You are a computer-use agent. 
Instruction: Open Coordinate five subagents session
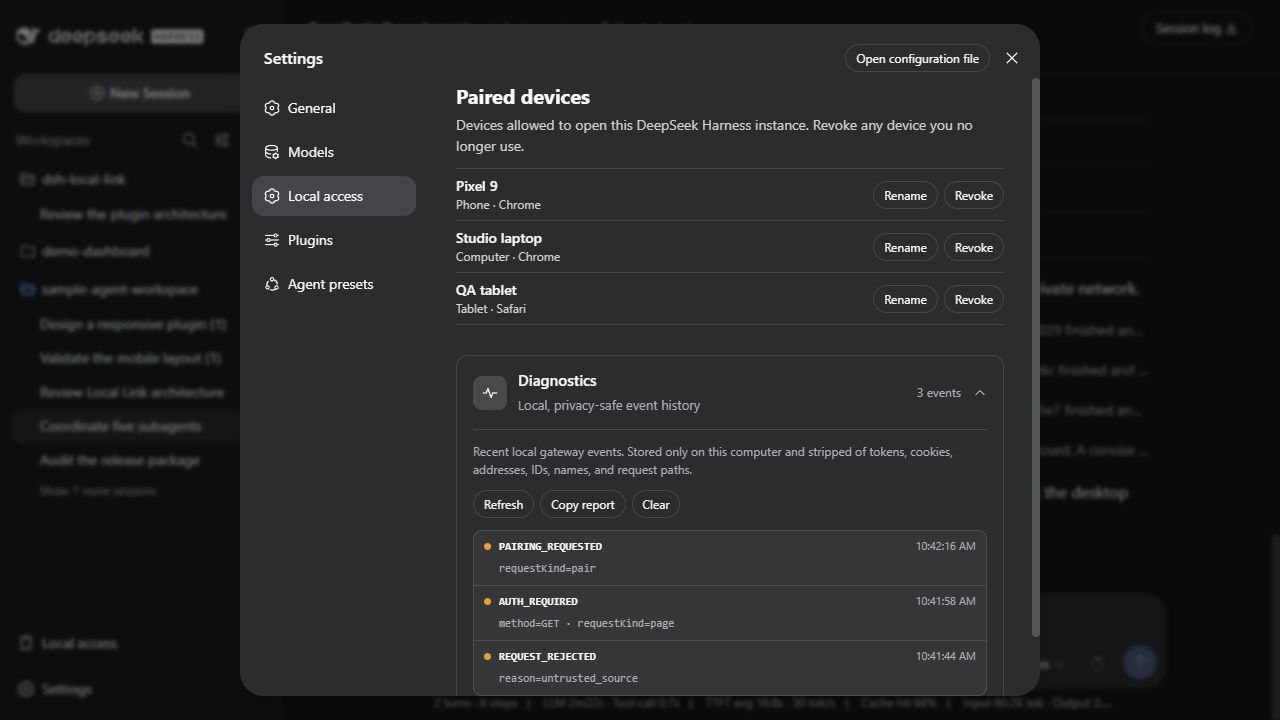[120, 426]
